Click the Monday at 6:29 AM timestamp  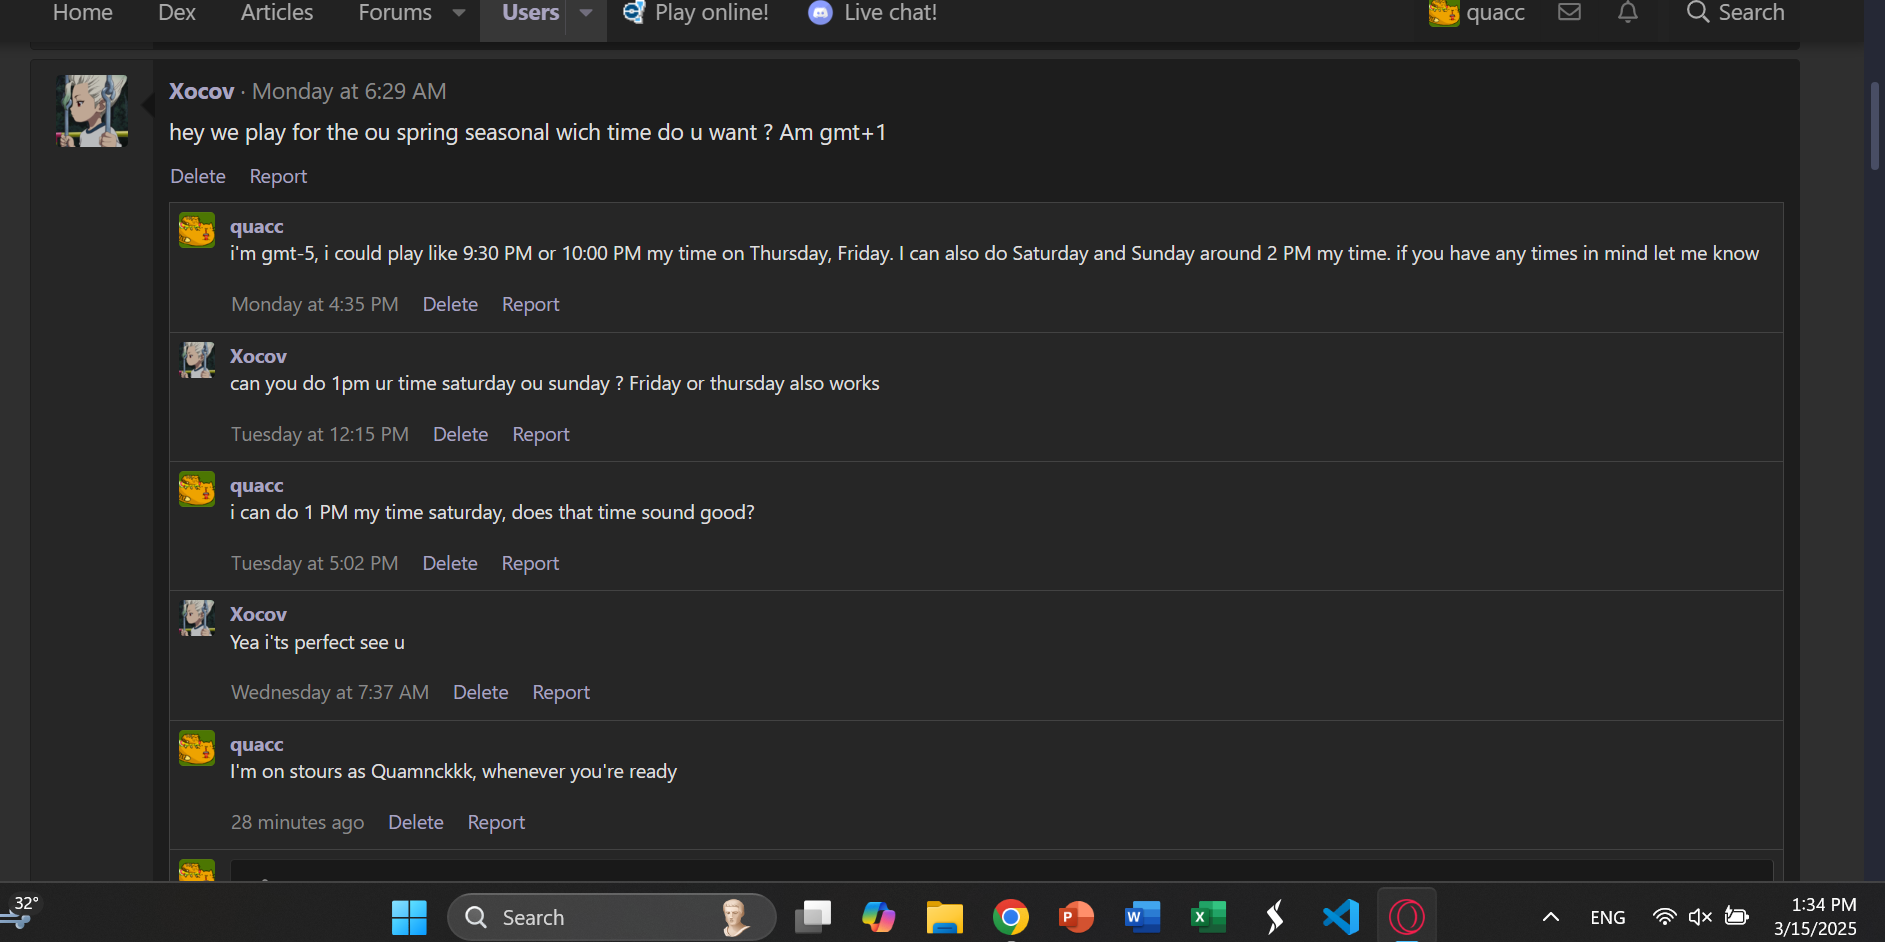tap(349, 91)
